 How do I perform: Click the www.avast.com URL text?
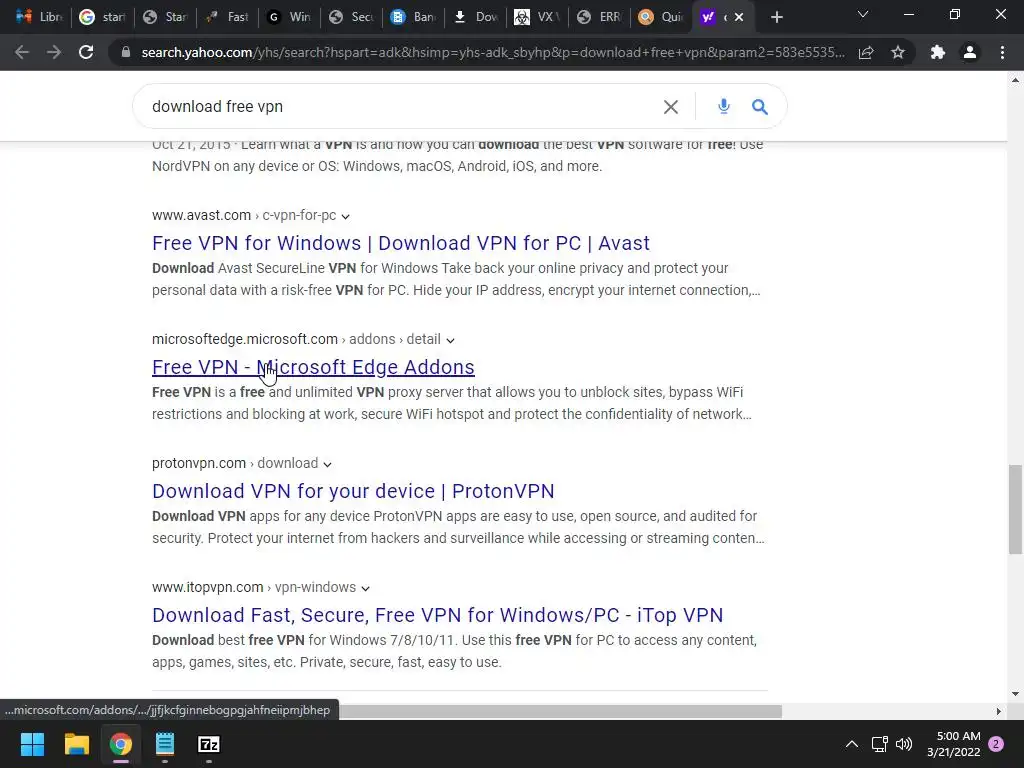pos(201,215)
